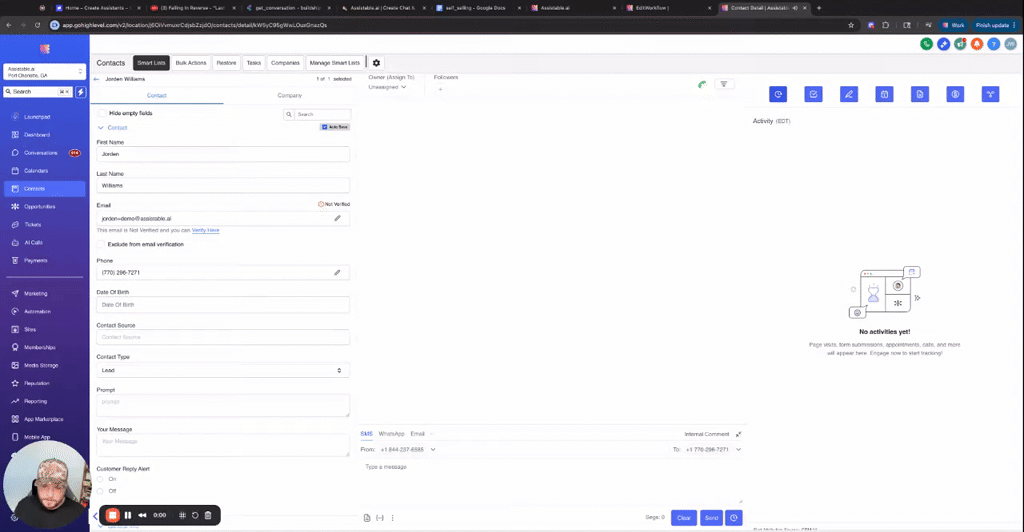The width and height of the screenshot is (1024, 532).
Task: Click the Date Of Birth field
Action: pos(223,305)
